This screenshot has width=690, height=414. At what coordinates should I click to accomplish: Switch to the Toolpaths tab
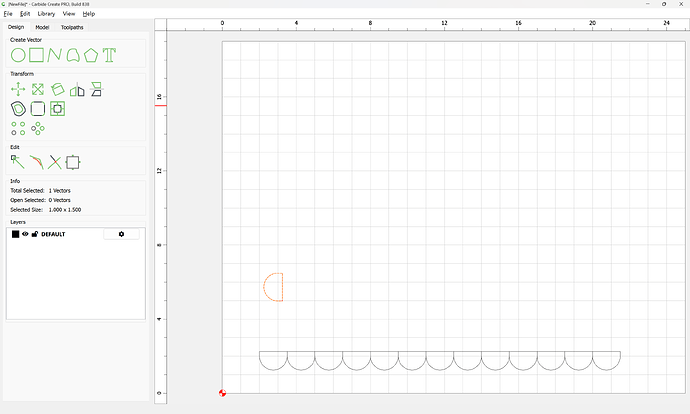(x=72, y=27)
